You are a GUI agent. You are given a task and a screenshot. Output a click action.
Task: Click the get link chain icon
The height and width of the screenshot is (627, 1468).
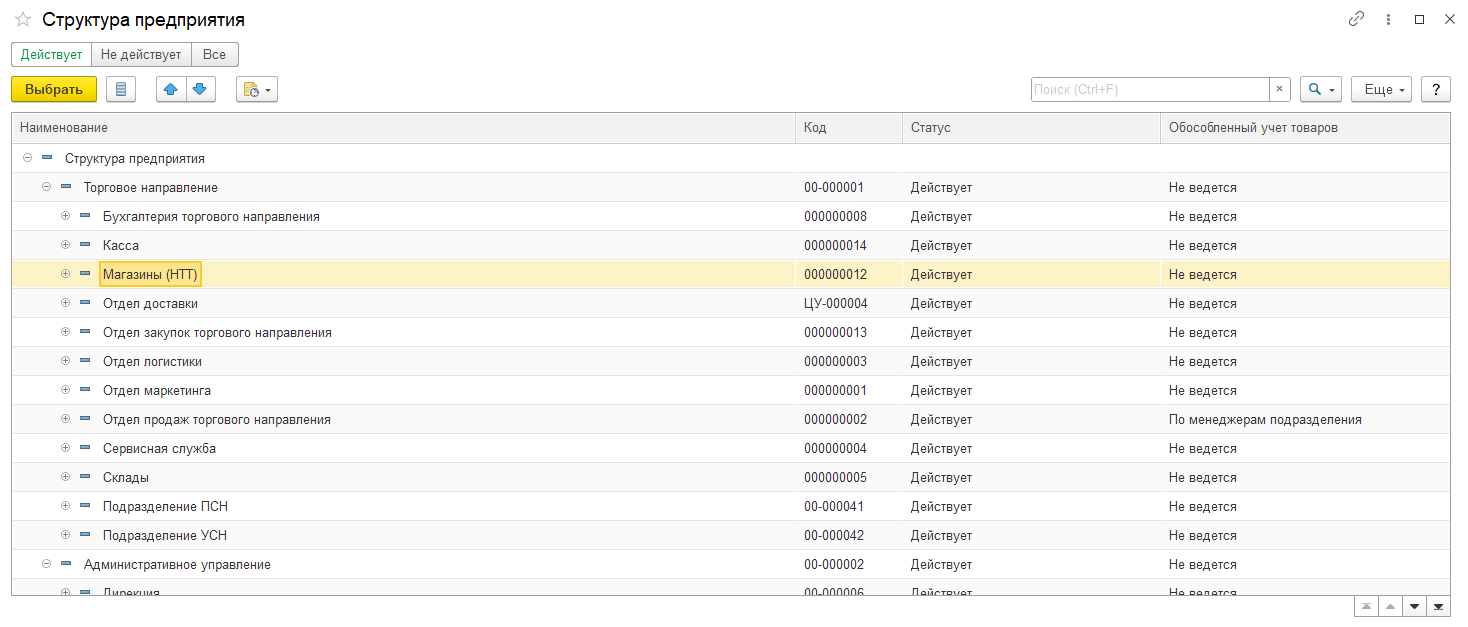click(1357, 19)
